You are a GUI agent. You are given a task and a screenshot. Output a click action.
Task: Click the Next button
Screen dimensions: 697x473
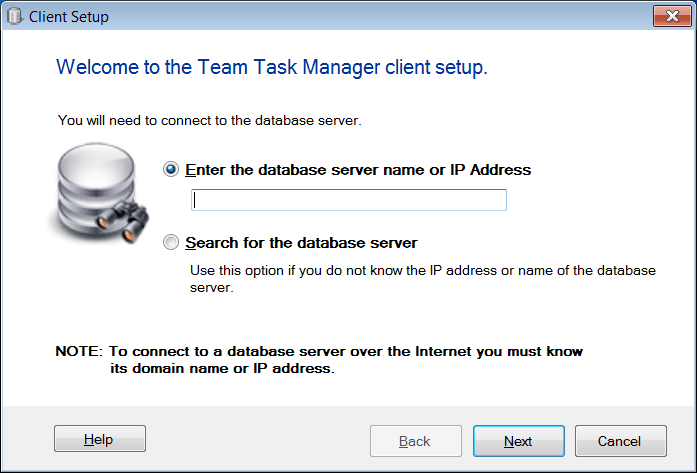click(x=518, y=440)
